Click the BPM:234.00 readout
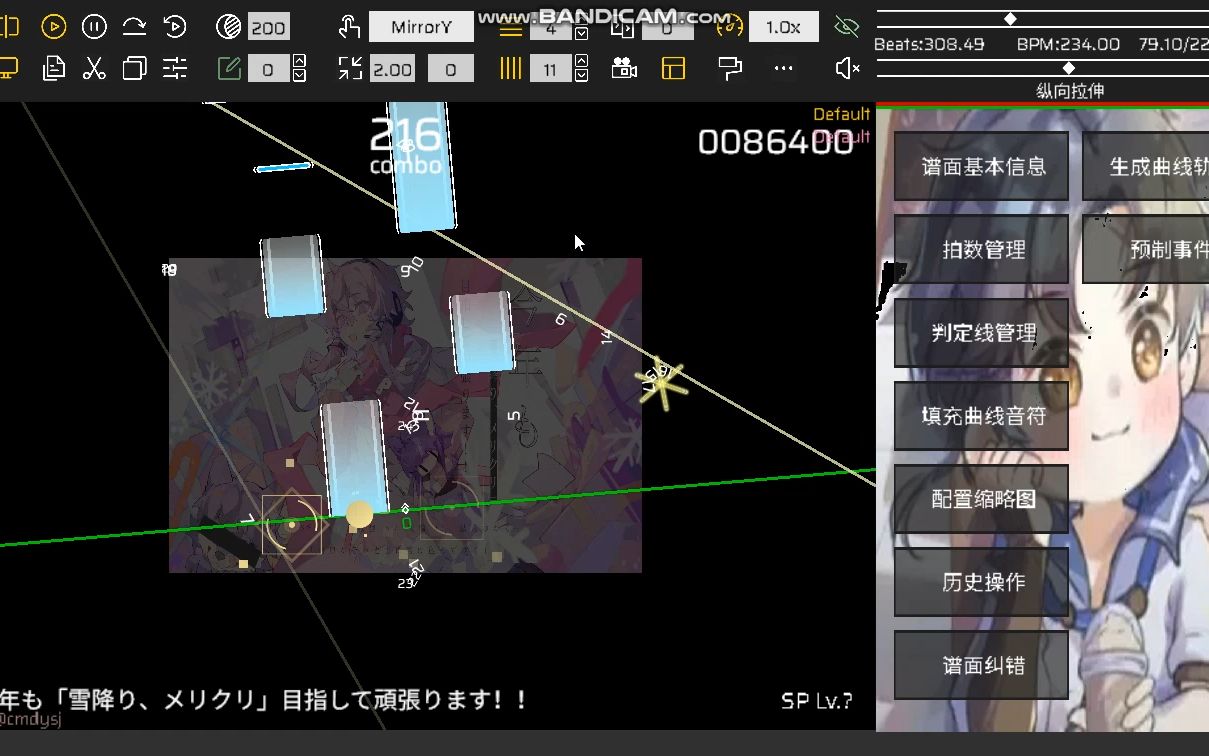 pos(1068,44)
